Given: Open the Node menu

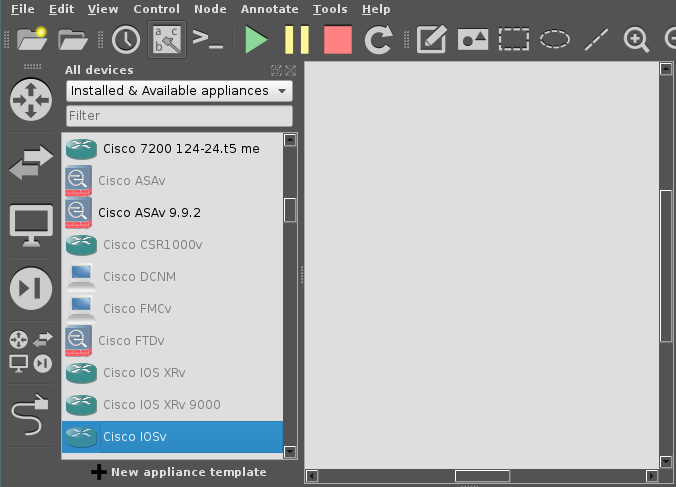Looking at the screenshot, I should tap(210, 9).
